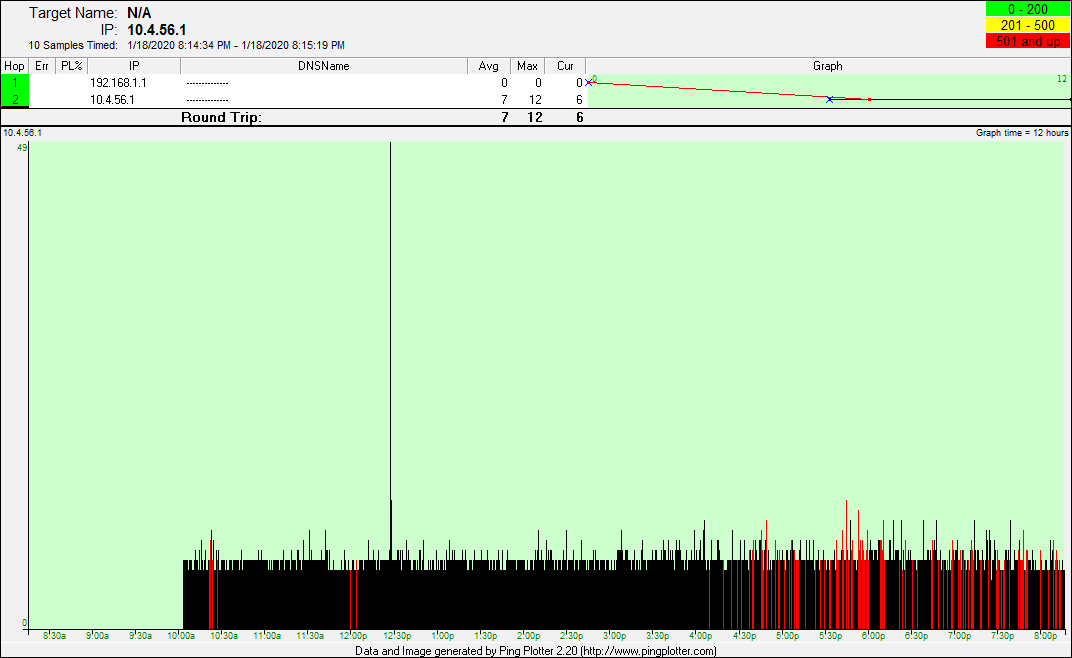Screen dimensions: 1072x658
Task: Click the Graph column header
Action: click(827, 66)
